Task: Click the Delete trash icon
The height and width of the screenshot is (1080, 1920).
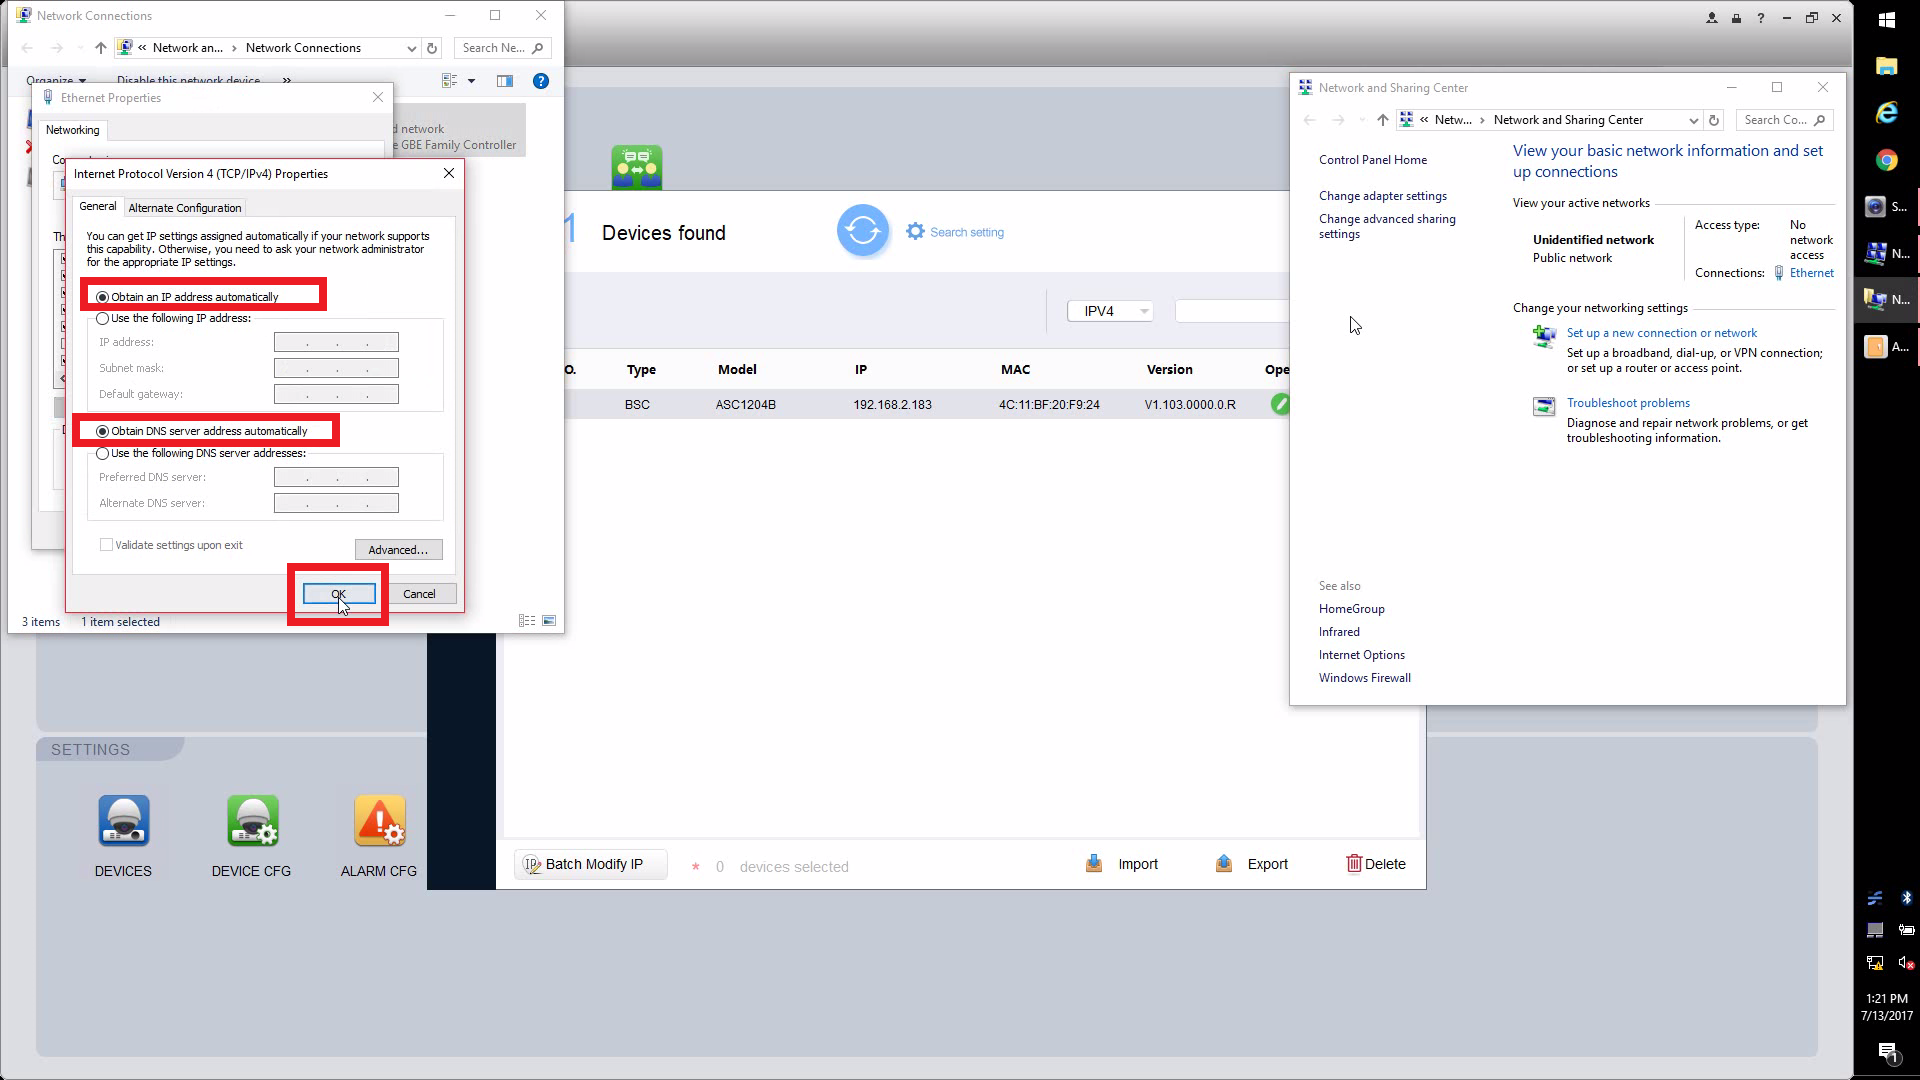Action: pos(1354,864)
